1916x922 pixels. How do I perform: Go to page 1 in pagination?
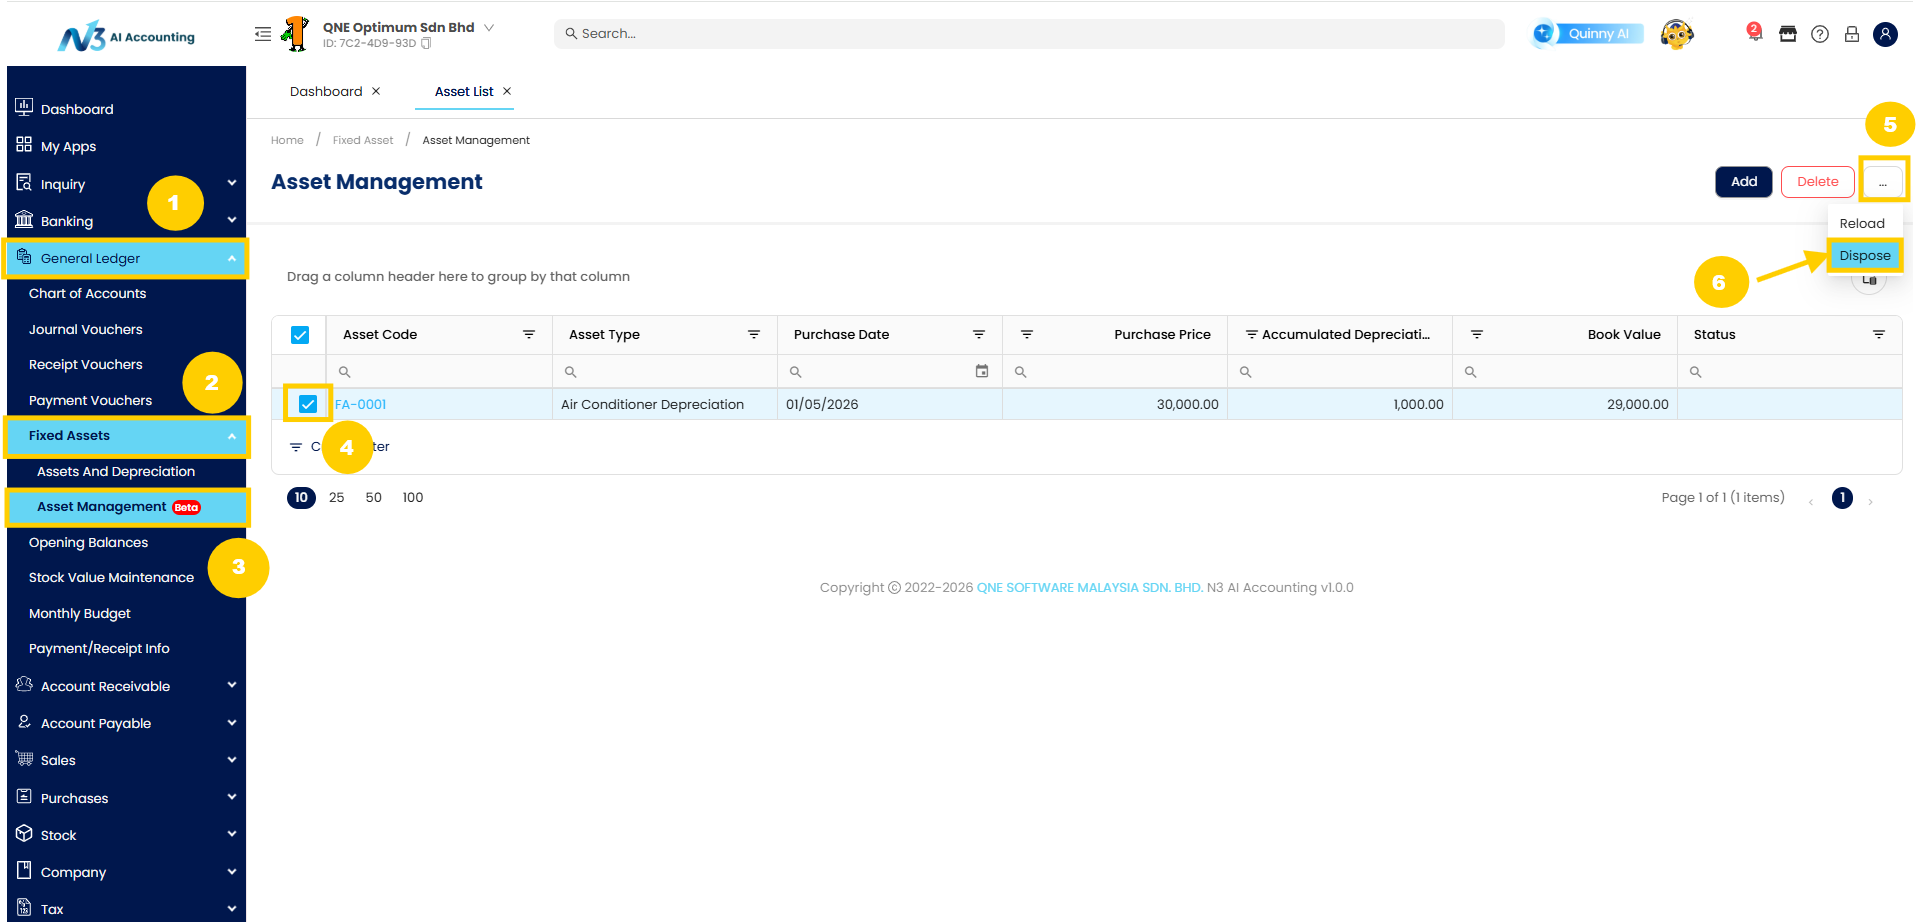coord(1842,497)
